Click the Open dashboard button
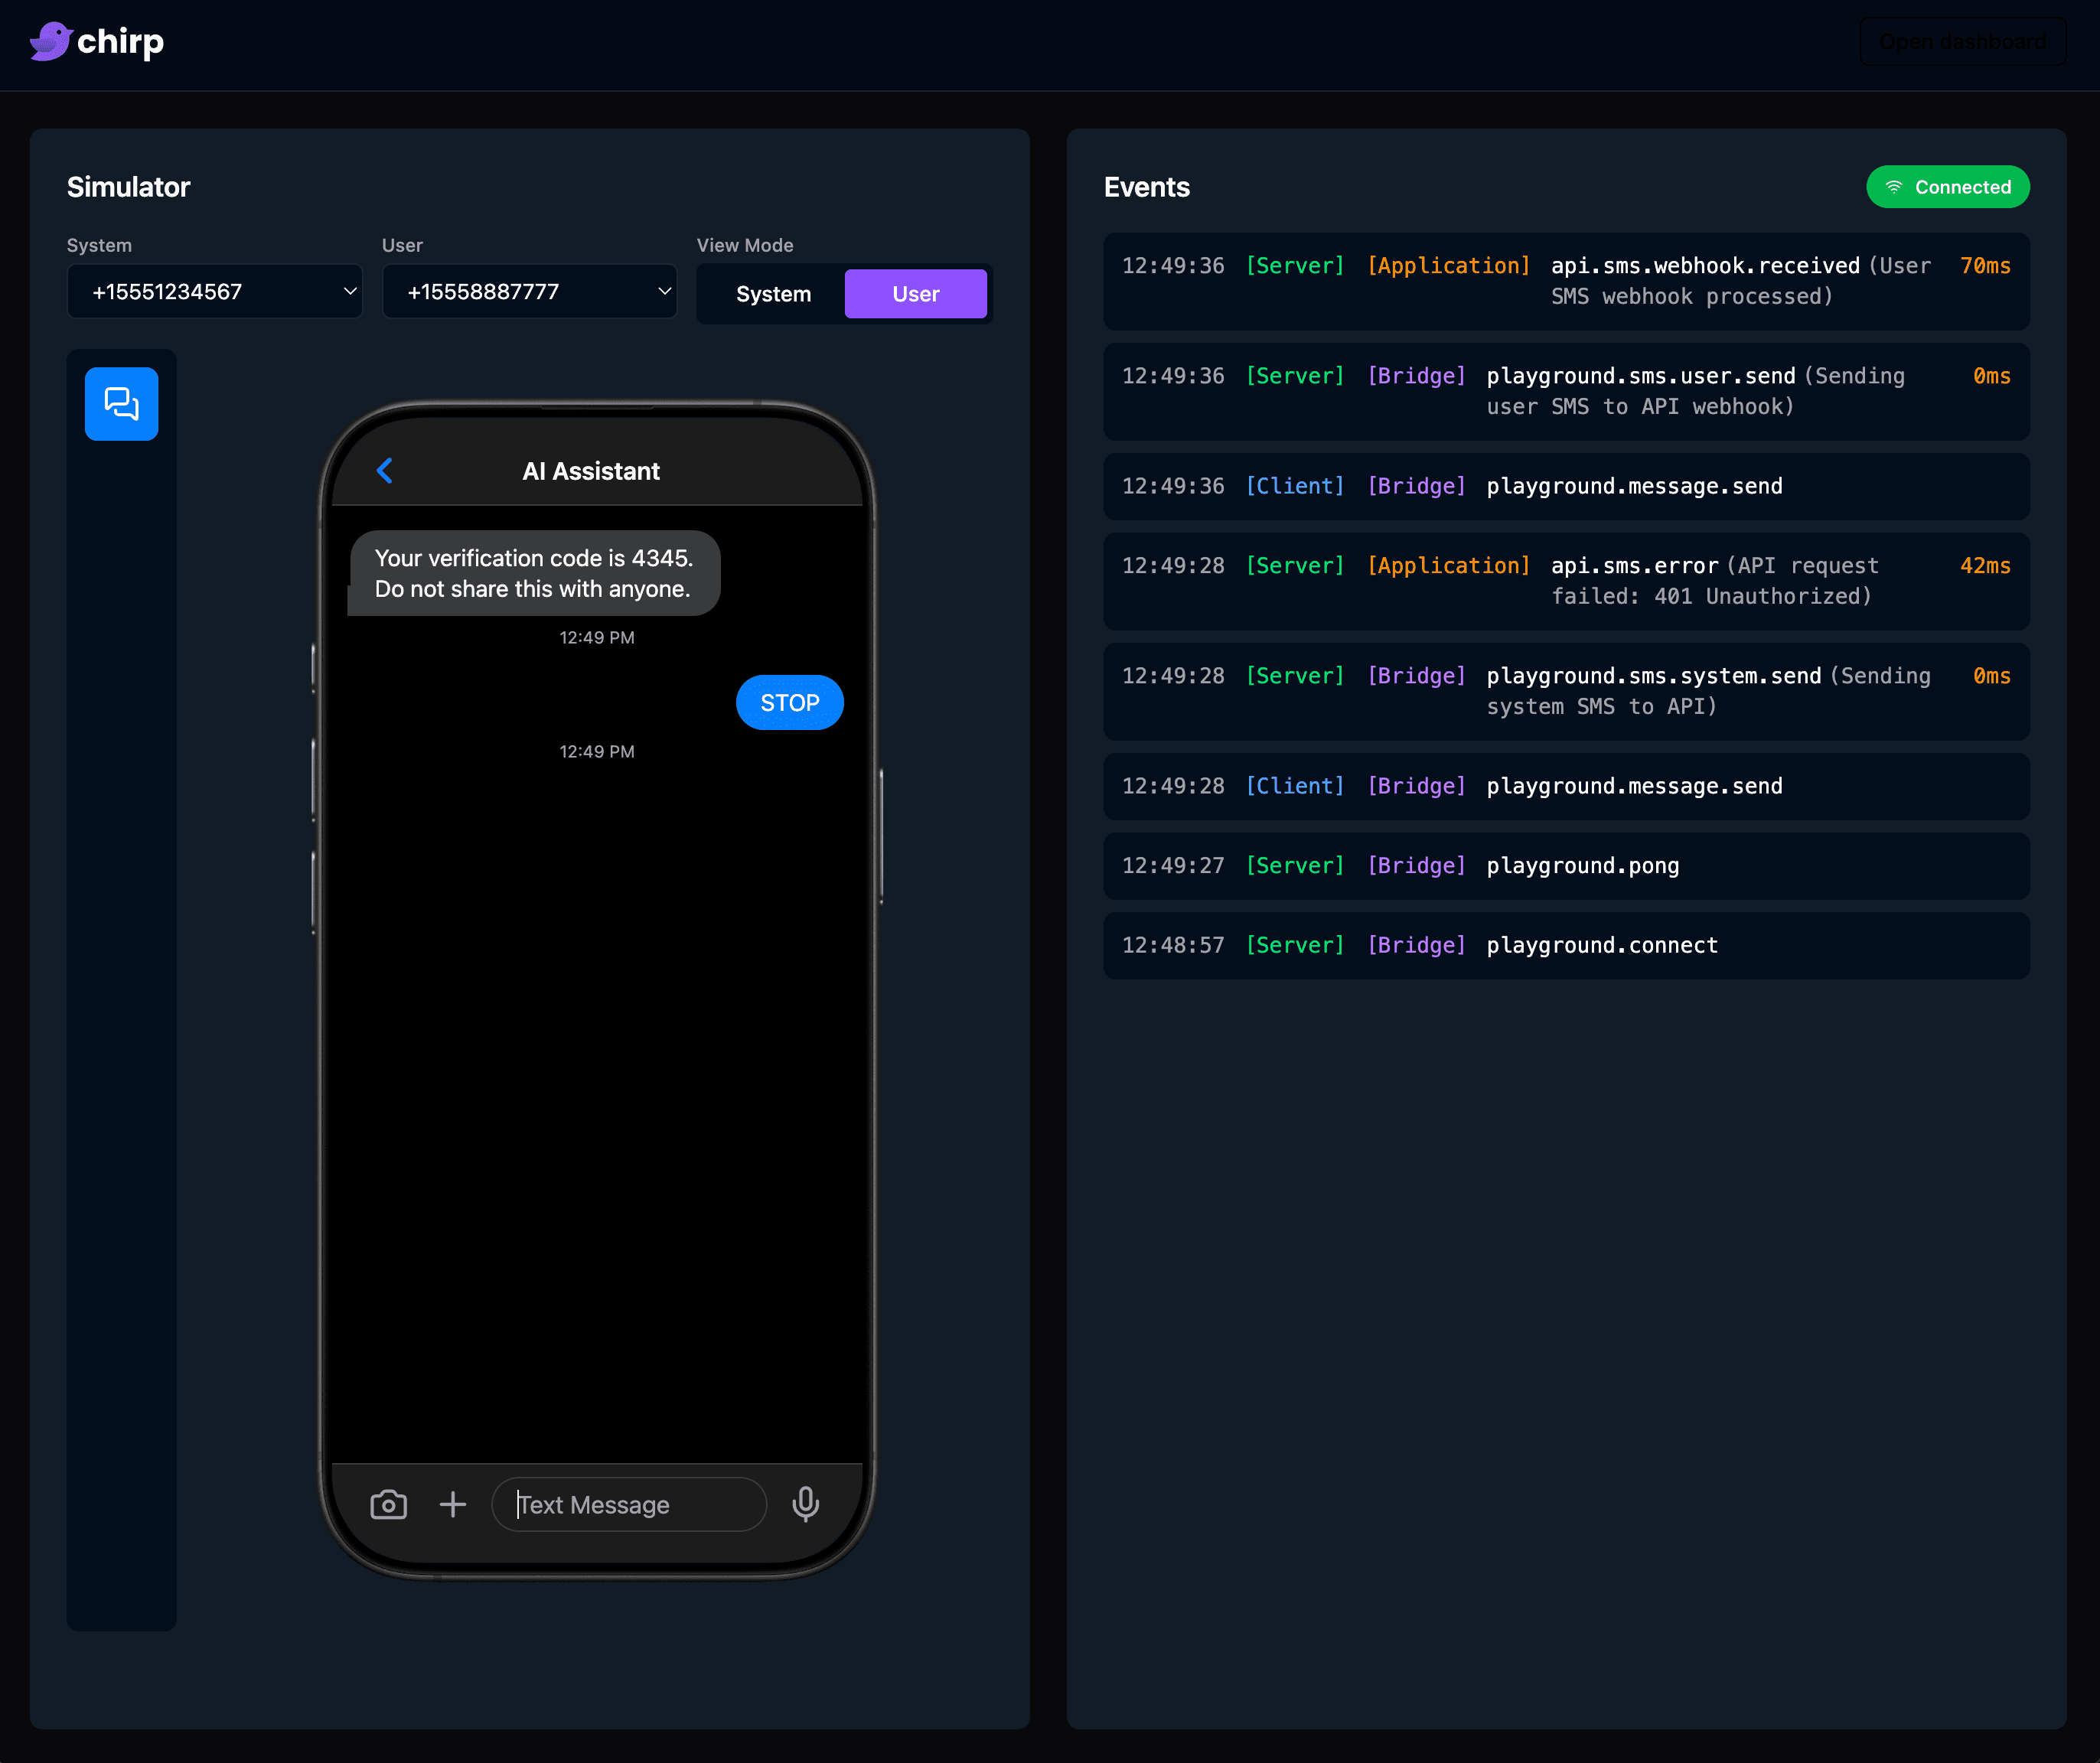The height and width of the screenshot is (1763, 2100). [x=1962, y=41]
